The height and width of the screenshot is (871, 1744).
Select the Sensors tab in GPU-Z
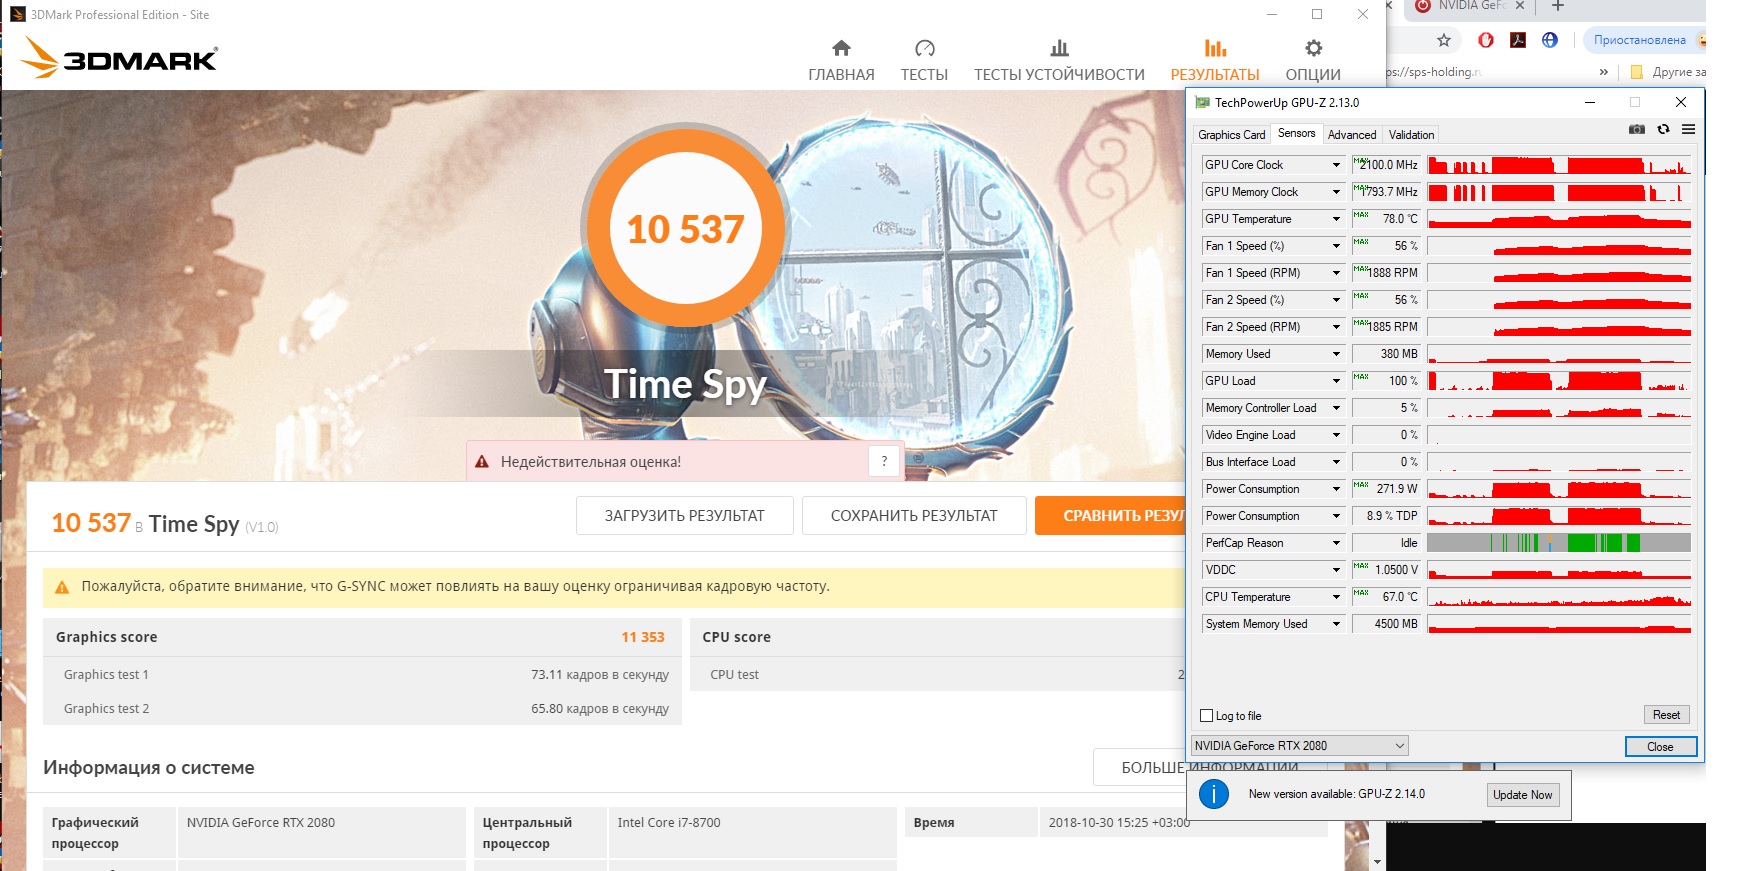tap(1297, 133)
